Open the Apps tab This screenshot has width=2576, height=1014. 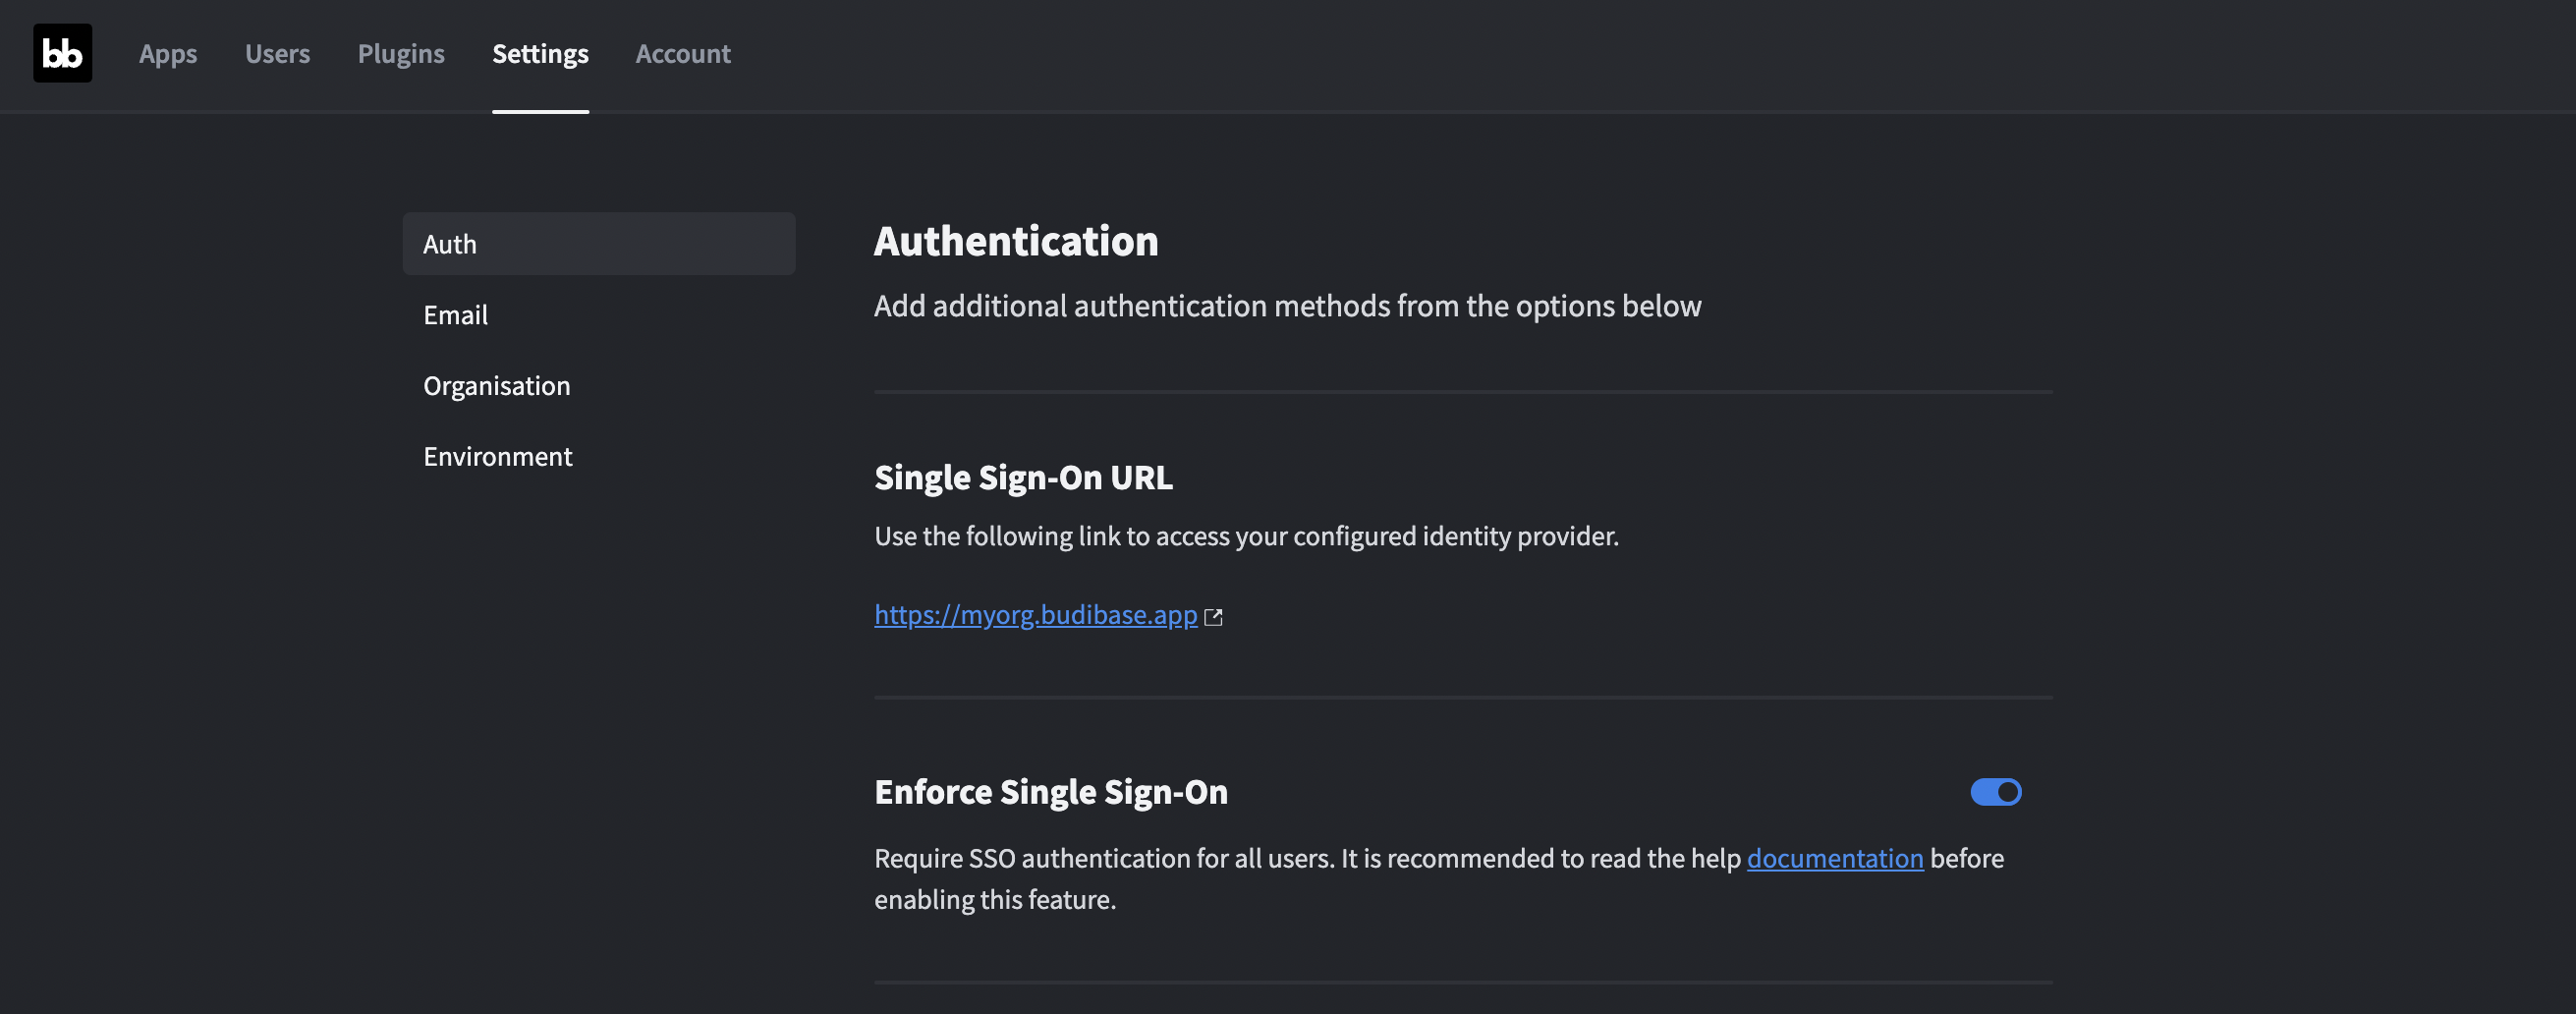(x=168, y=54)
